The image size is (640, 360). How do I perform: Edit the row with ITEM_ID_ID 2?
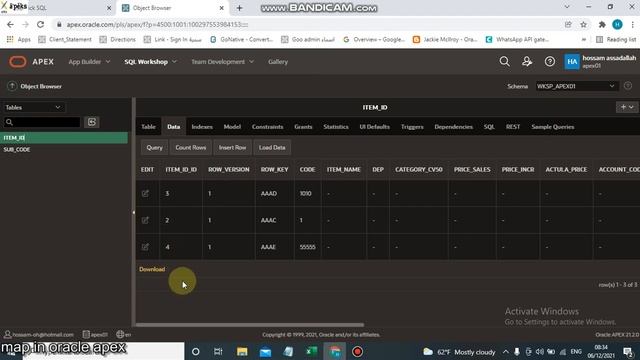click(x=145, y=220)
